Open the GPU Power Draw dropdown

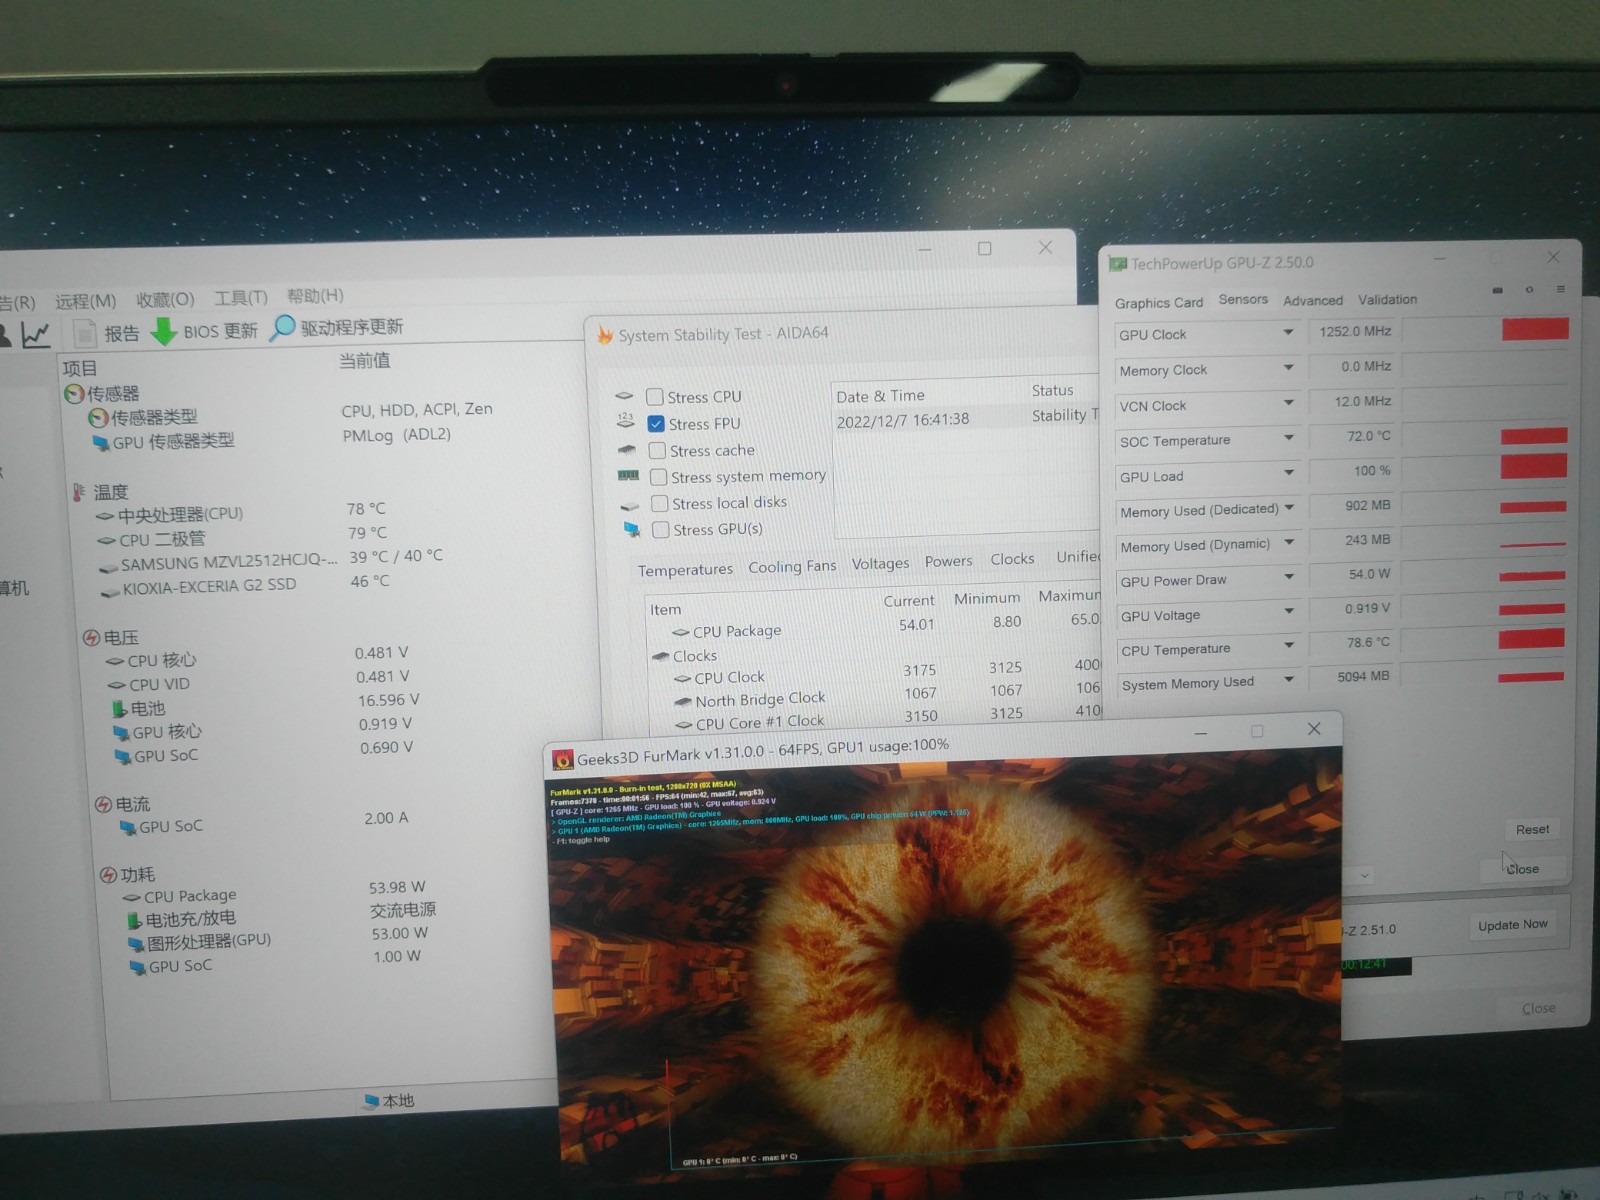(1289, 577)
